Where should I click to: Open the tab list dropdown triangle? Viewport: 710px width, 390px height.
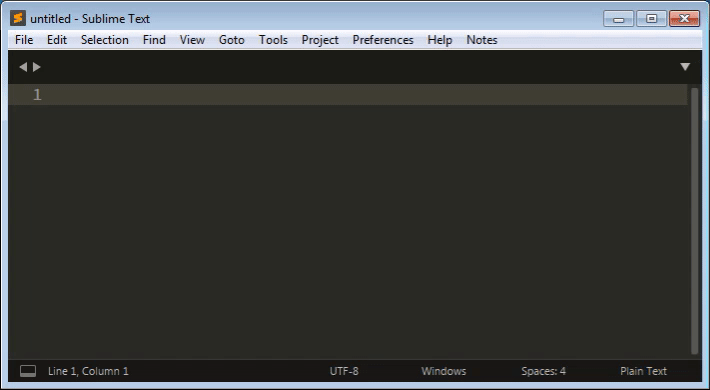(685, 67)
